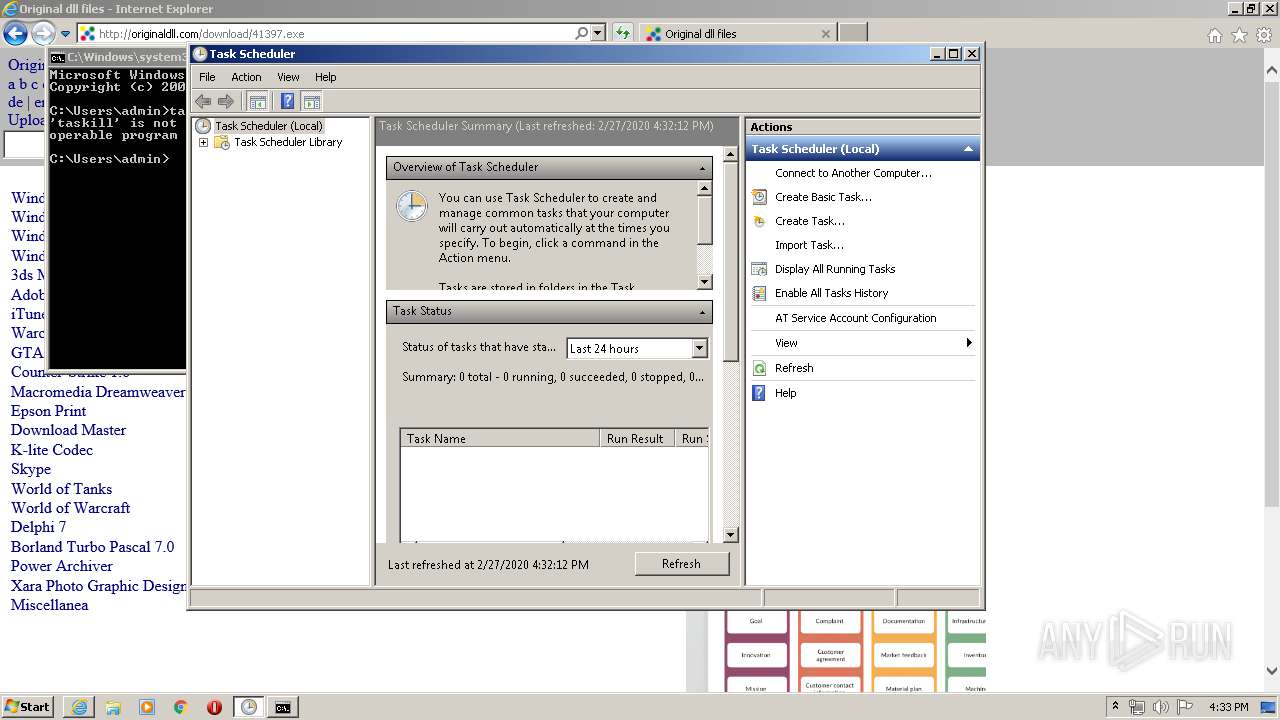Open the File menu
The height and width of the screenshot is (720, 1280).
click(207, 77)
